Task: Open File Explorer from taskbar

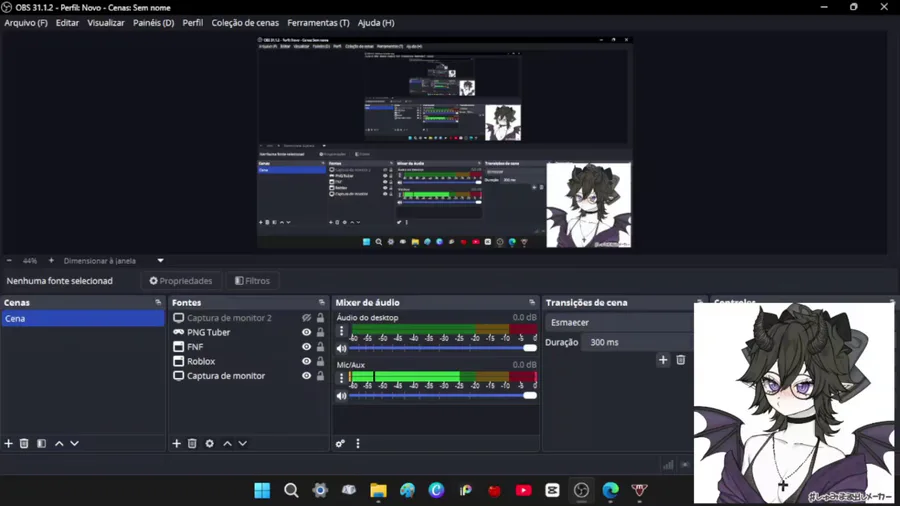Action: 378,491
